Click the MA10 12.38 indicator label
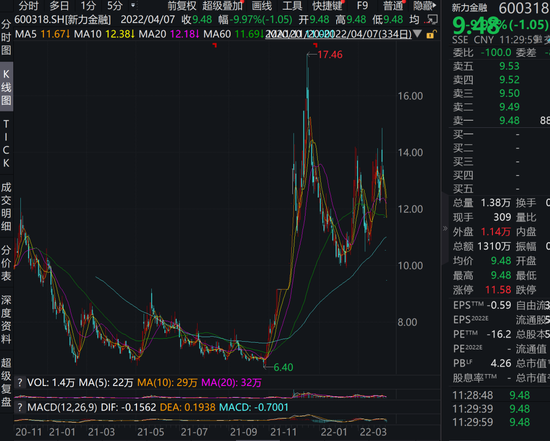Image resolution: width=550 pixels, height=441 pixels. (105, 34)
